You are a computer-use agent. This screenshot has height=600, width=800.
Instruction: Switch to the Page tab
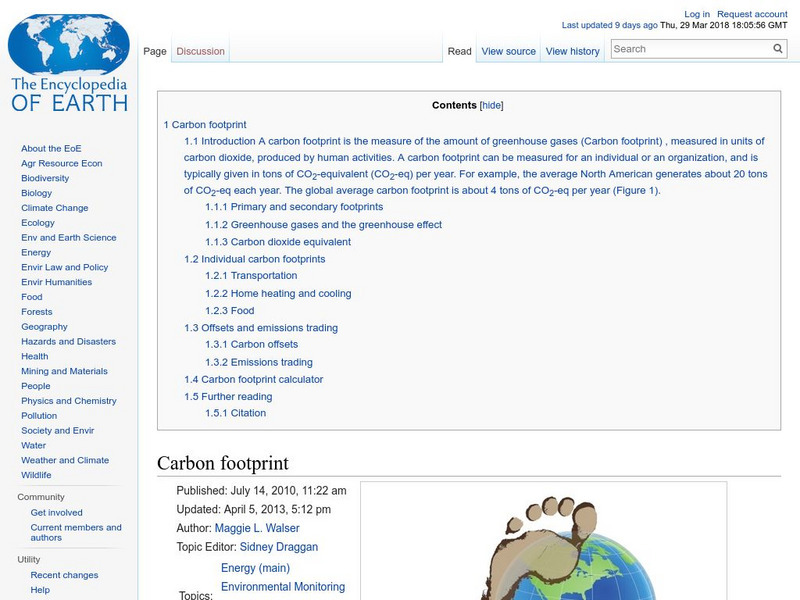pos(155,52)
